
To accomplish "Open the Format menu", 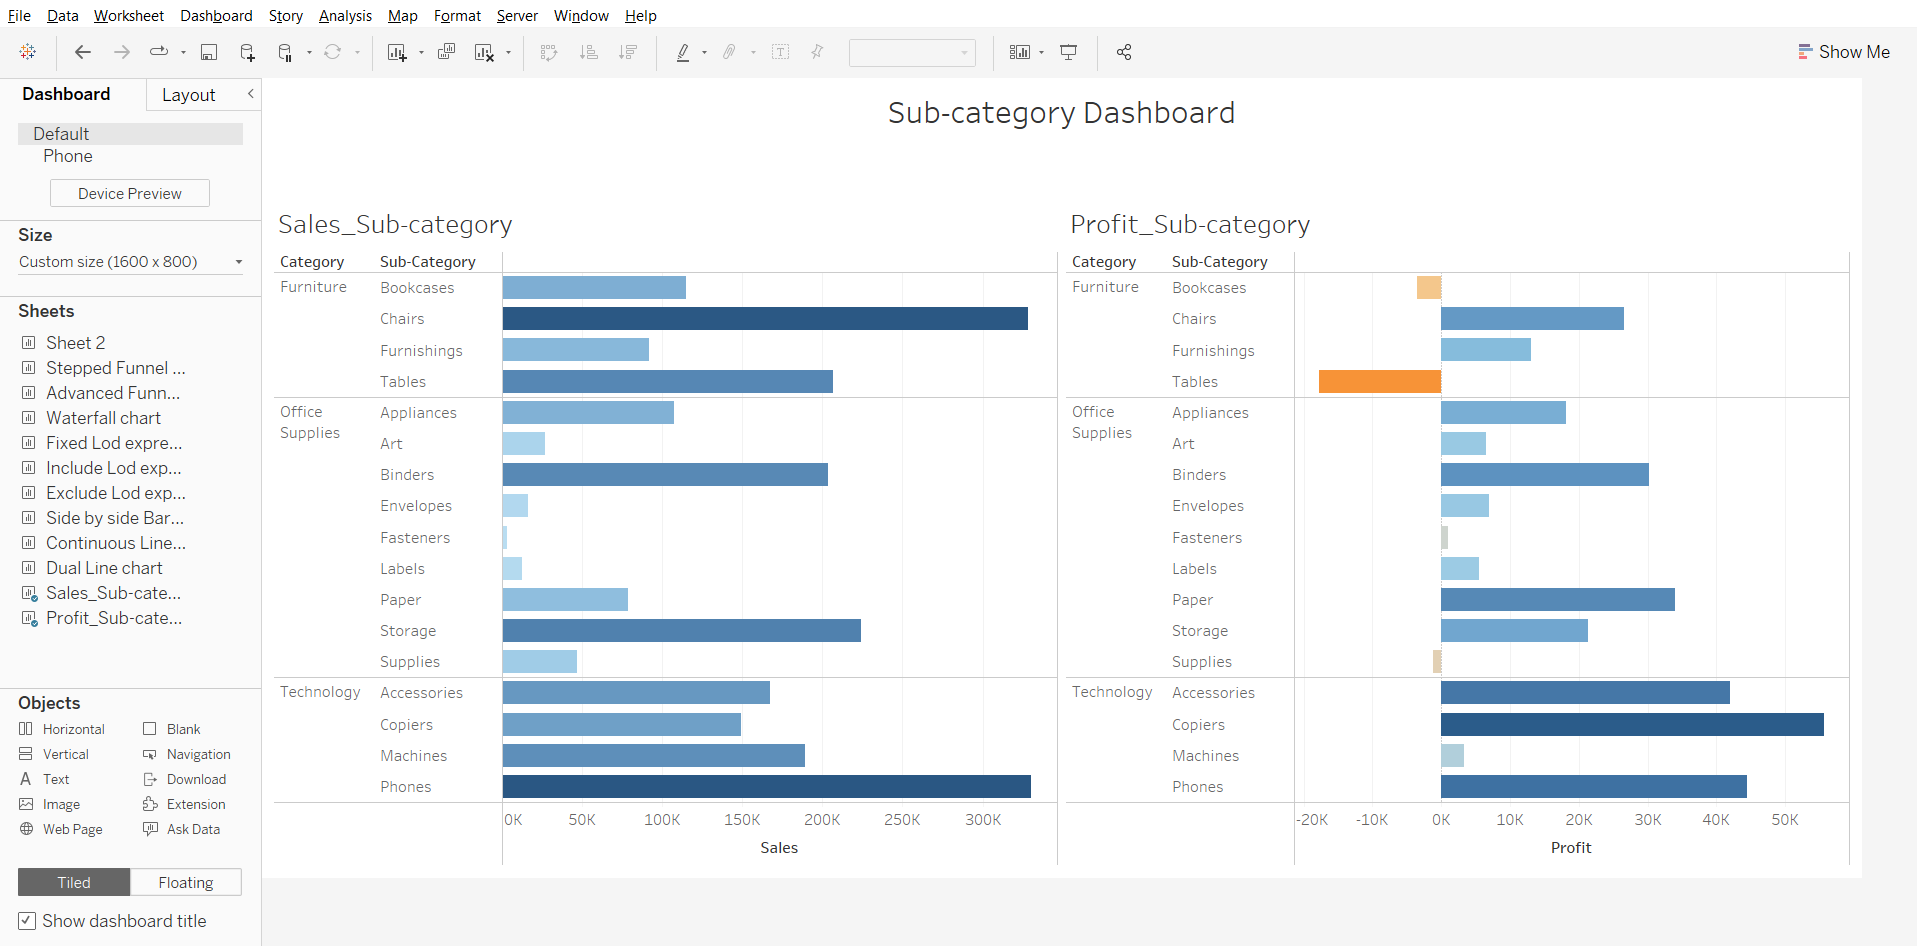I will [457, 16].
